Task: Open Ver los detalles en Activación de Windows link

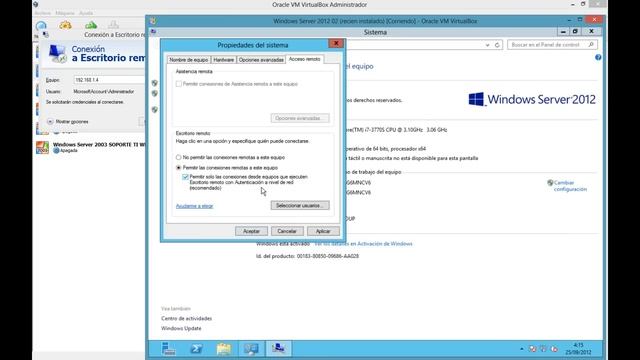Action: click(x=363, y=244)
